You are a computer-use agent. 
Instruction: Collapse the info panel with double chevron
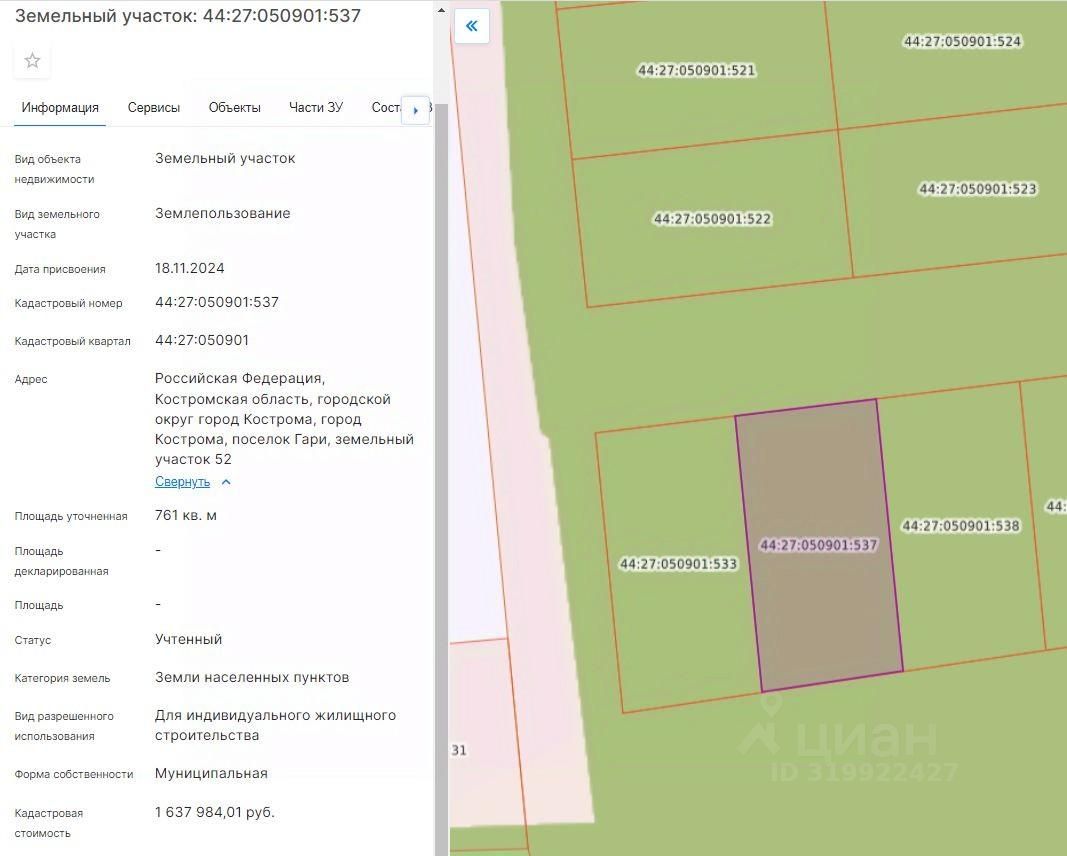pos(472,27)
